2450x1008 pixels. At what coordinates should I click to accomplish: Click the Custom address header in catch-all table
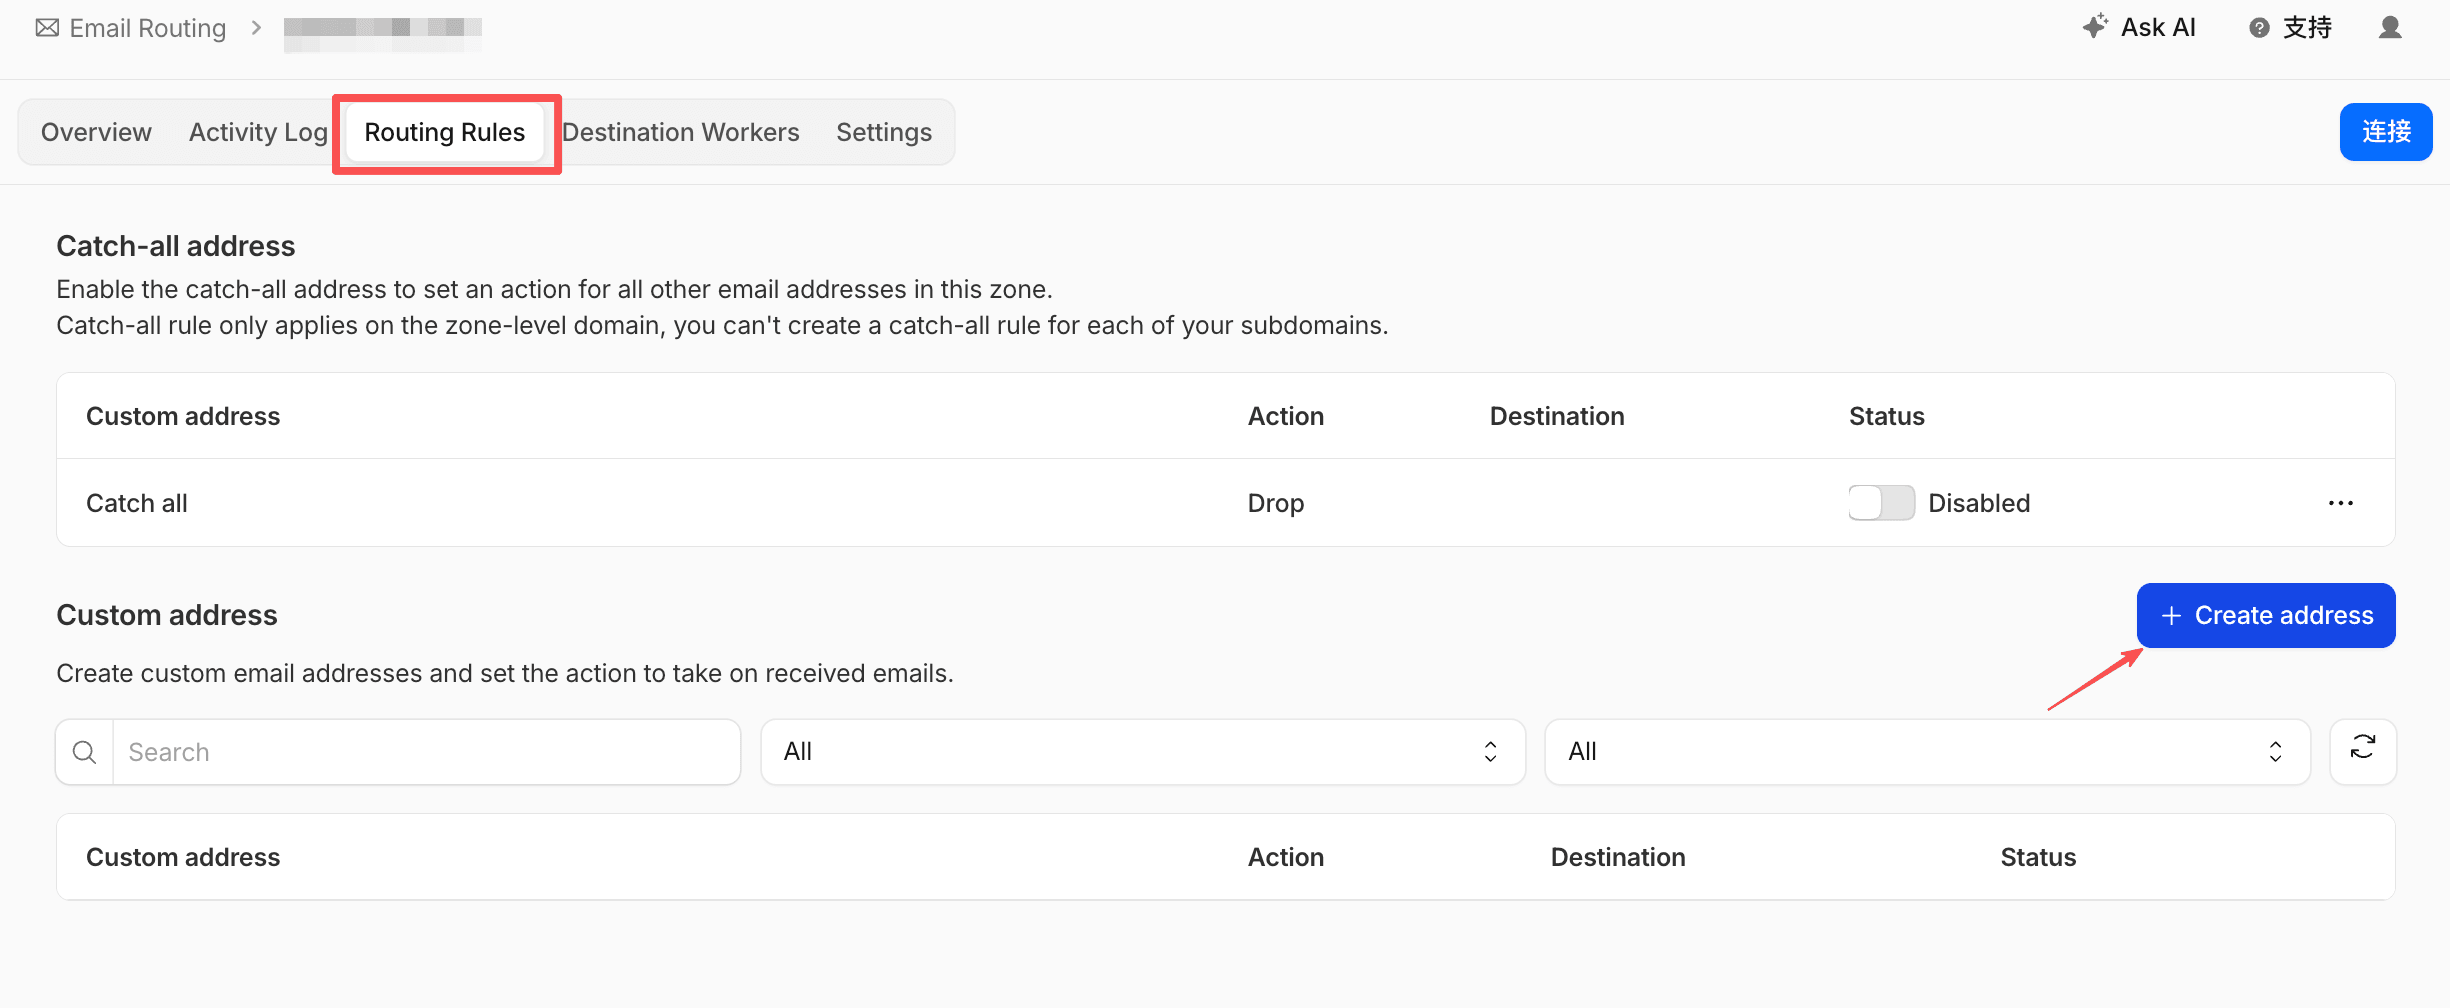click(x=183, y=416)
